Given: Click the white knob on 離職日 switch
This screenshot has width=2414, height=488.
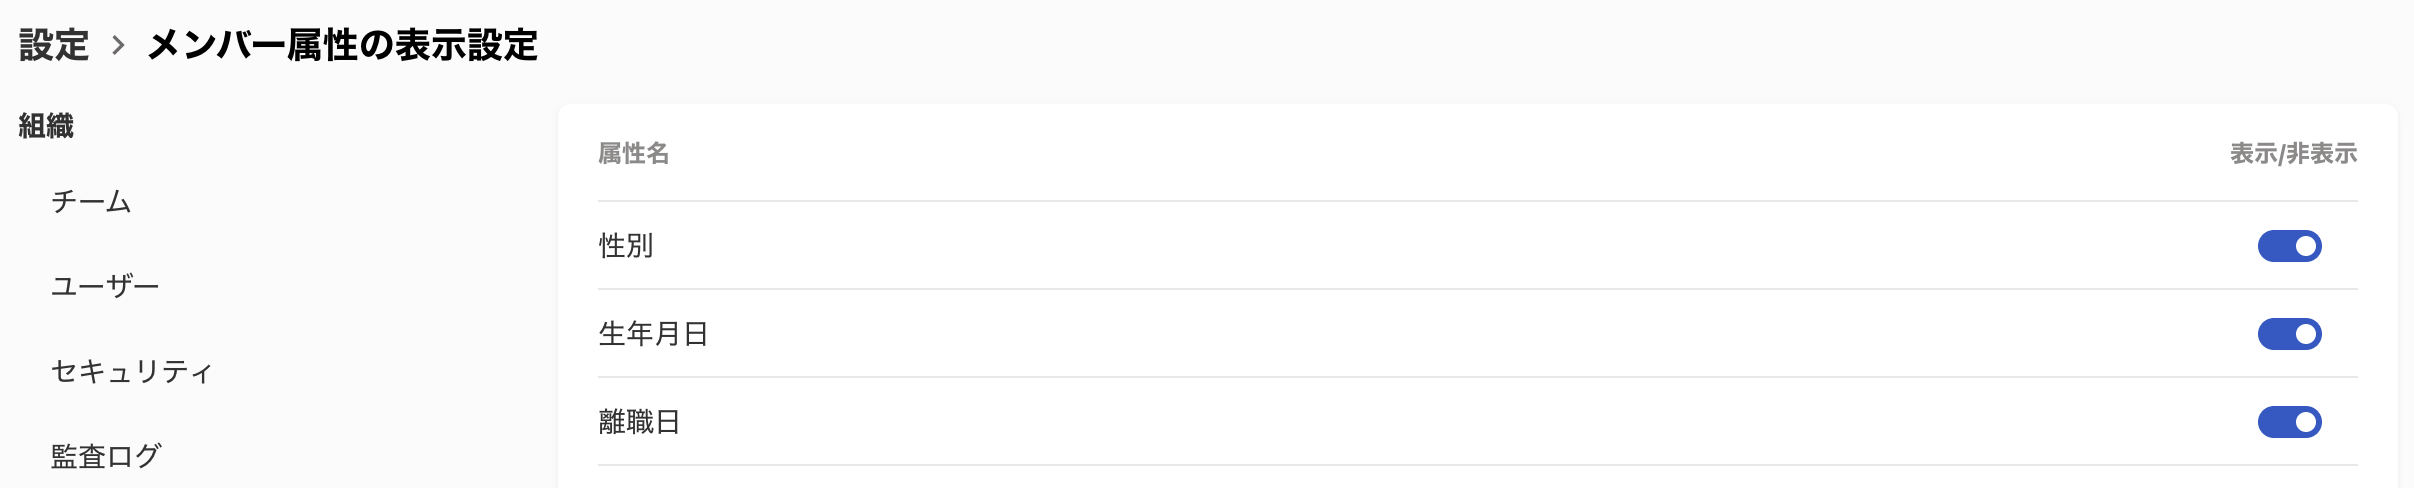Looking at the screenshot, I should [2306, 422].
